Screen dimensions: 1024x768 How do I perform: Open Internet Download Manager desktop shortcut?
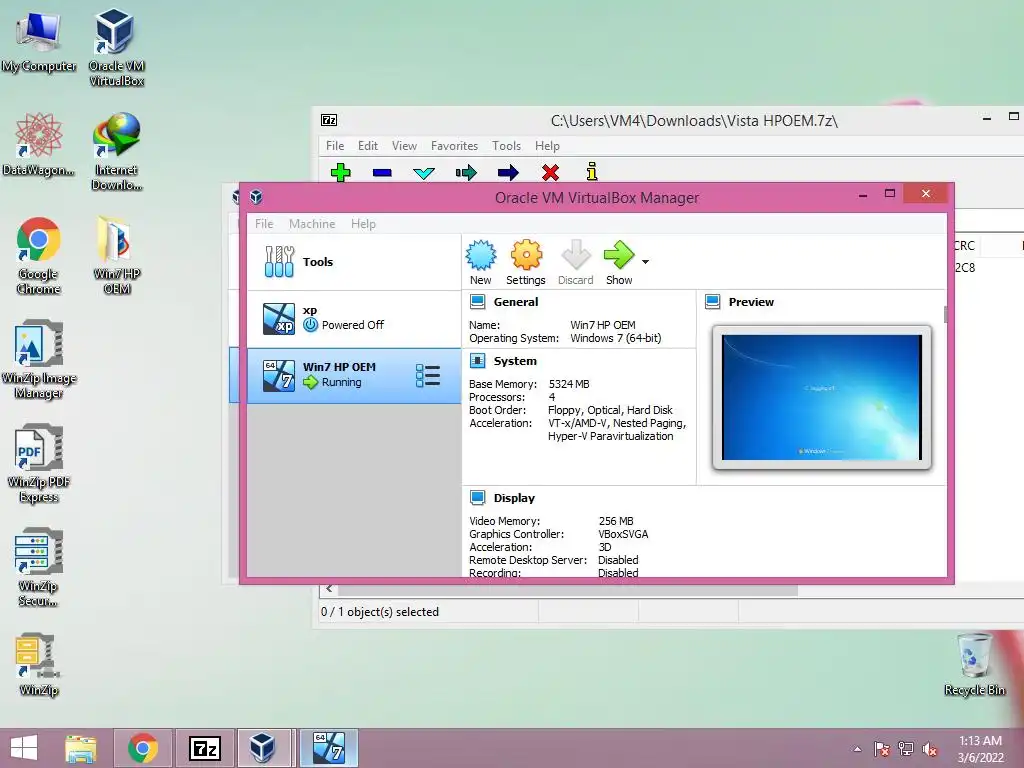coord(116,152)
